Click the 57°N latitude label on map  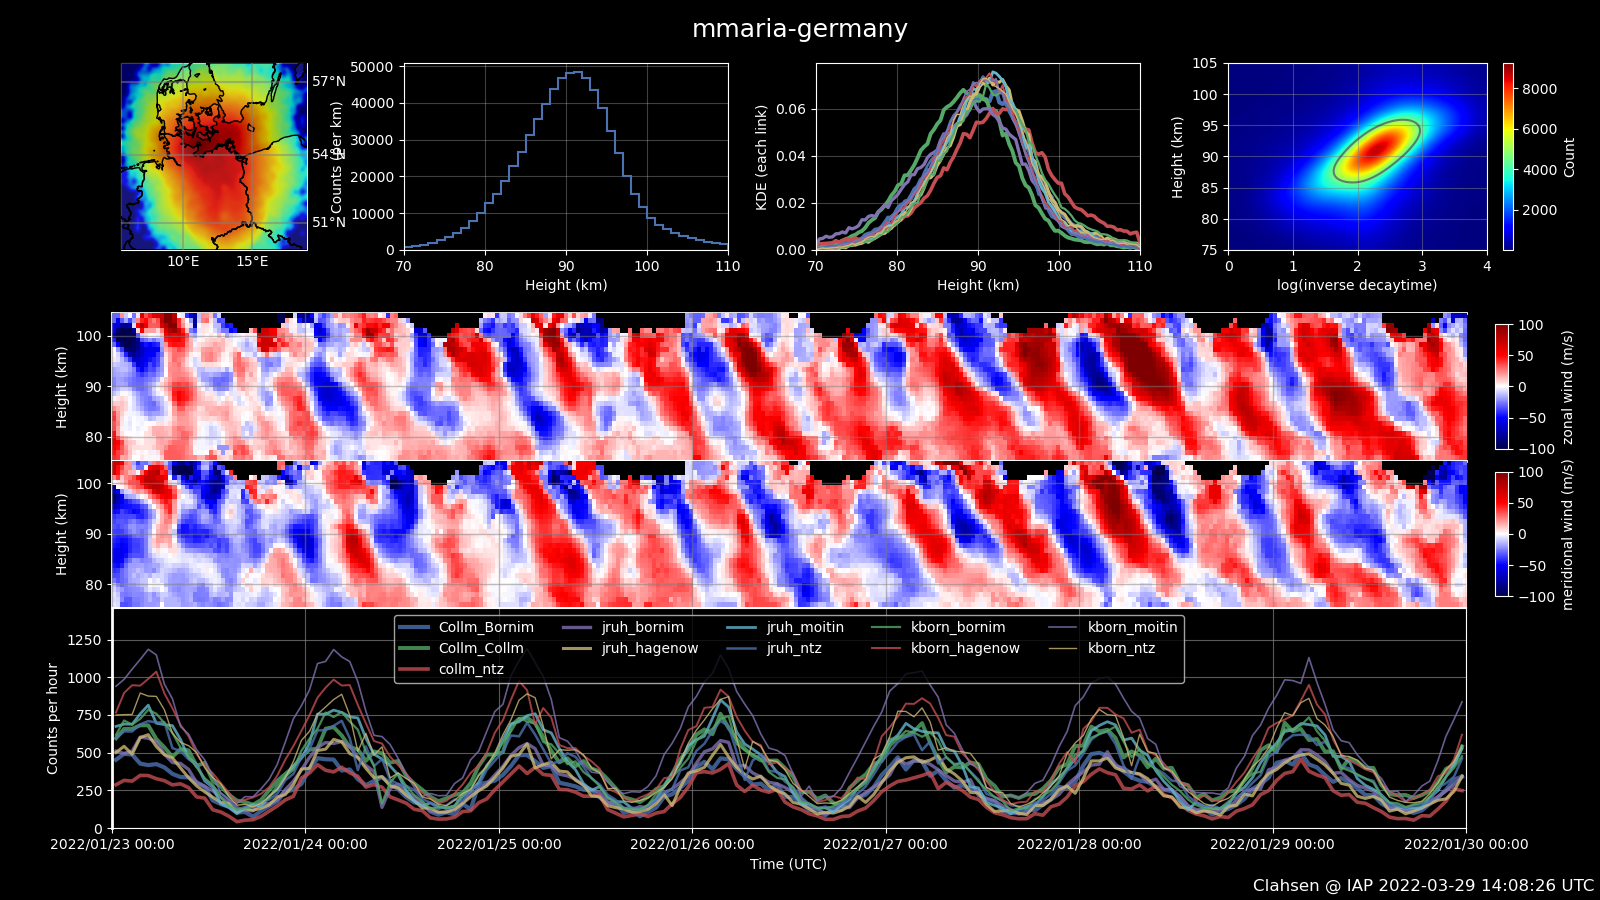tap(329, 82)
